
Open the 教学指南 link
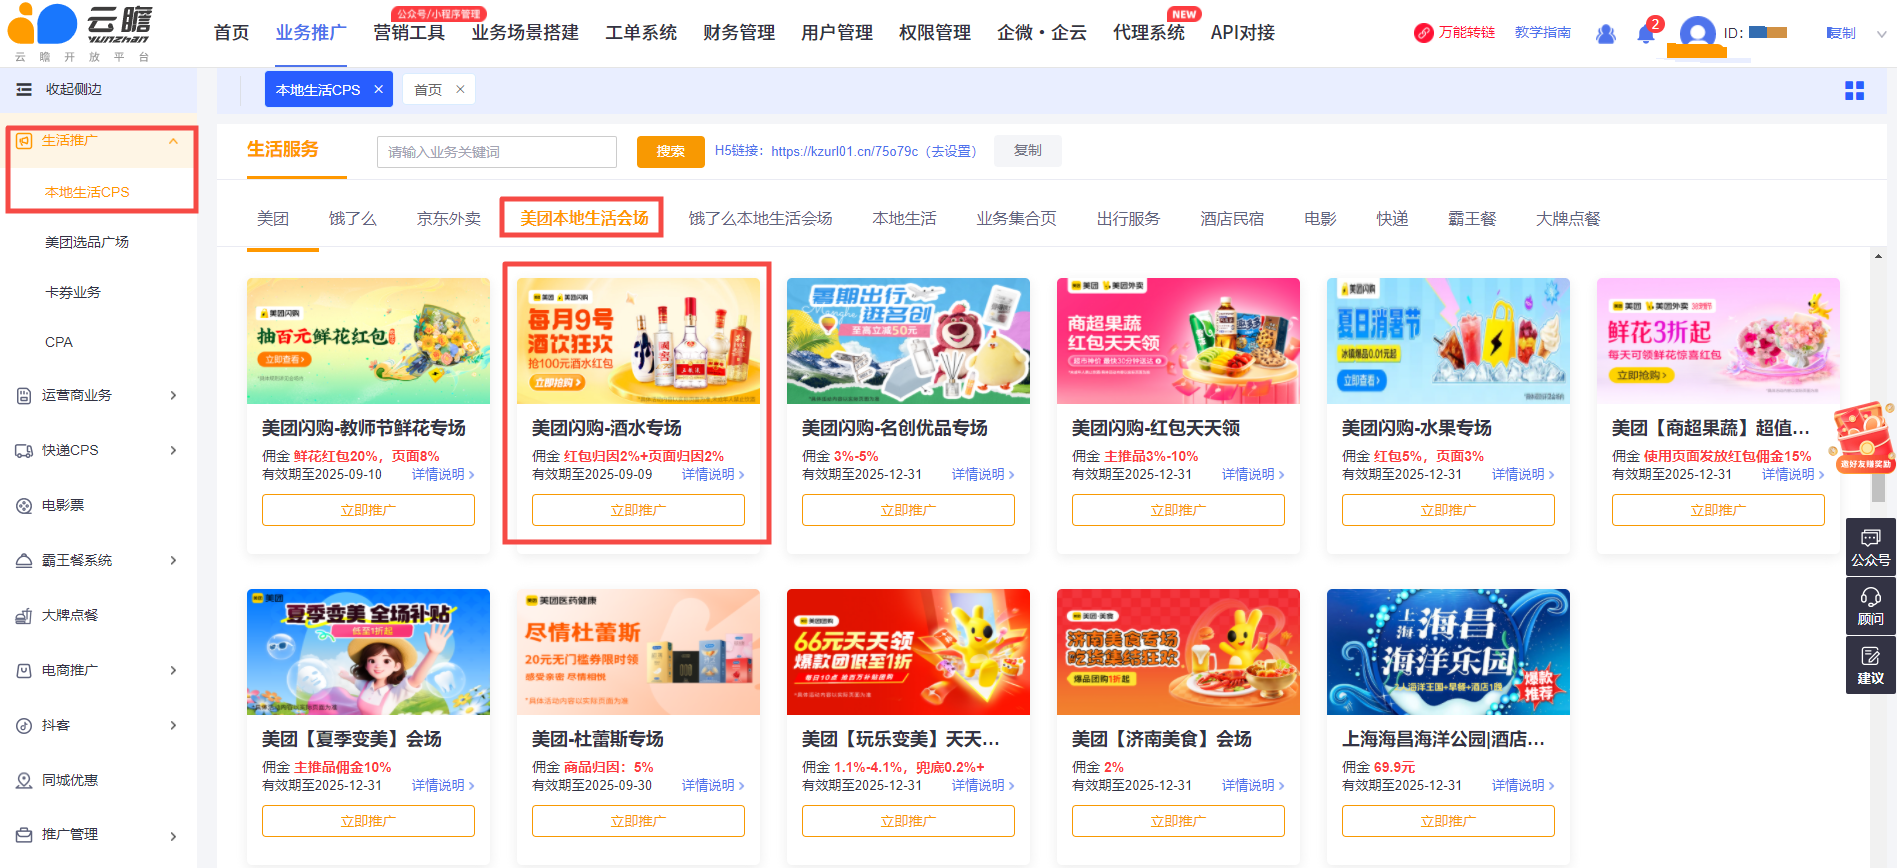[1543, 33]
